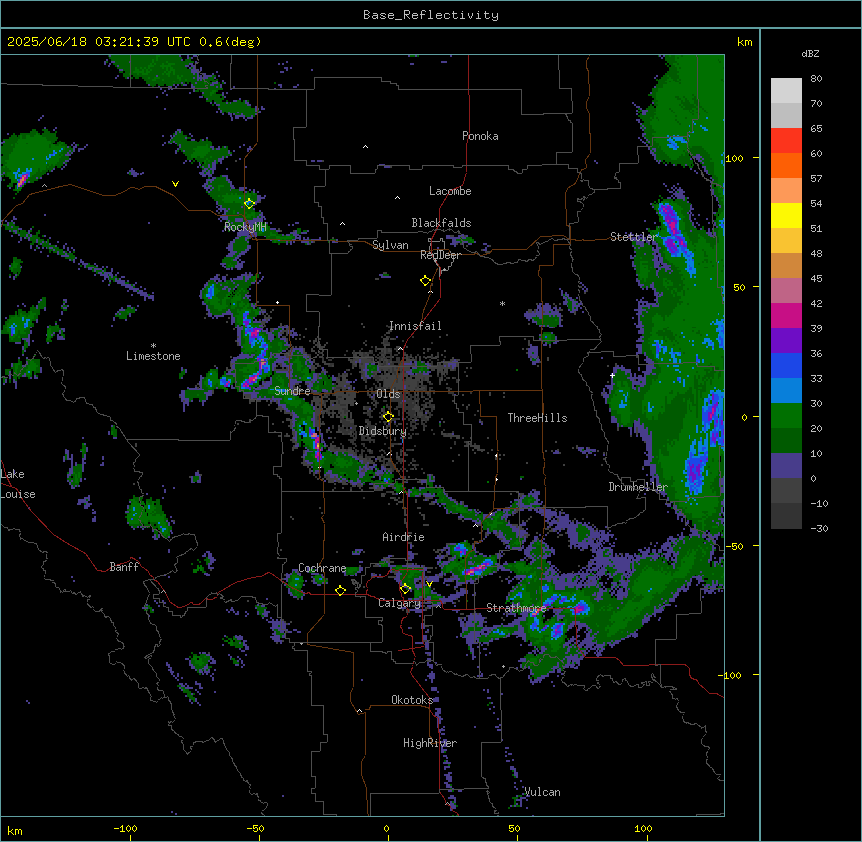Pick the mauve 42-45 dBZ legend swatch
This screenshot has width=862, height=842.
click(x=786, y=291)
